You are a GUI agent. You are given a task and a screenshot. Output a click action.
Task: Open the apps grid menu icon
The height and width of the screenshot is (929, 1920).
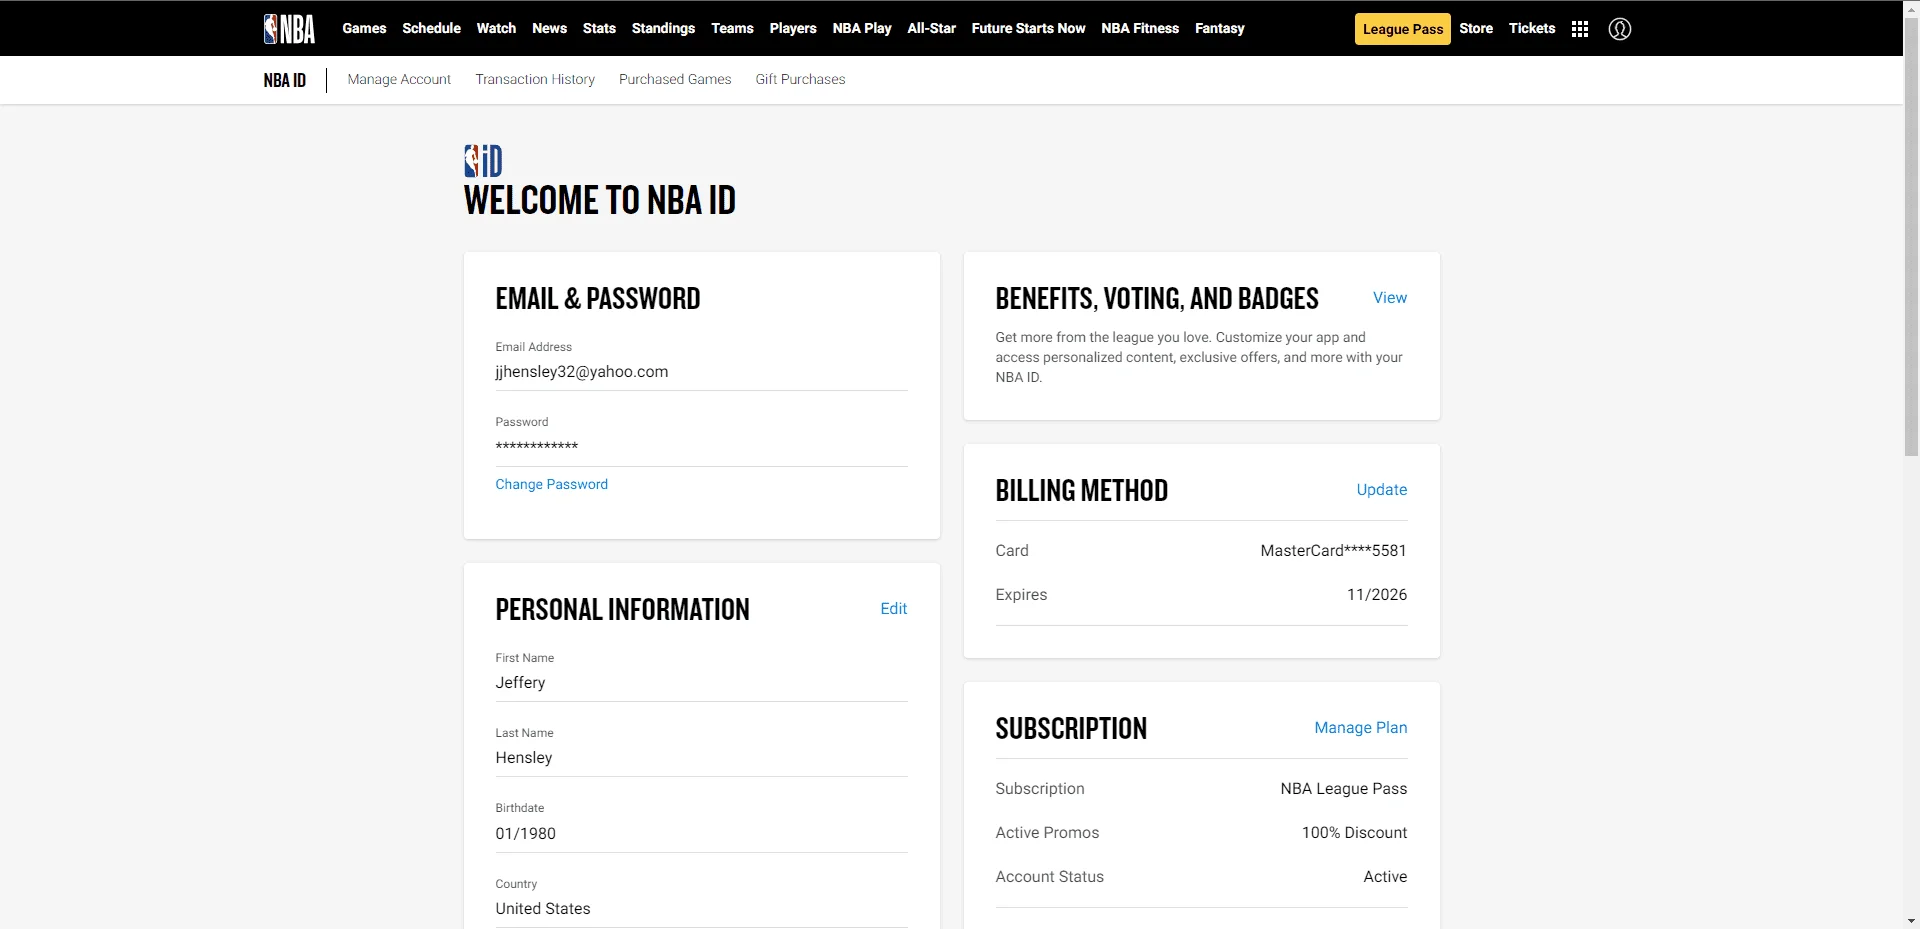tap(1580, 29)
